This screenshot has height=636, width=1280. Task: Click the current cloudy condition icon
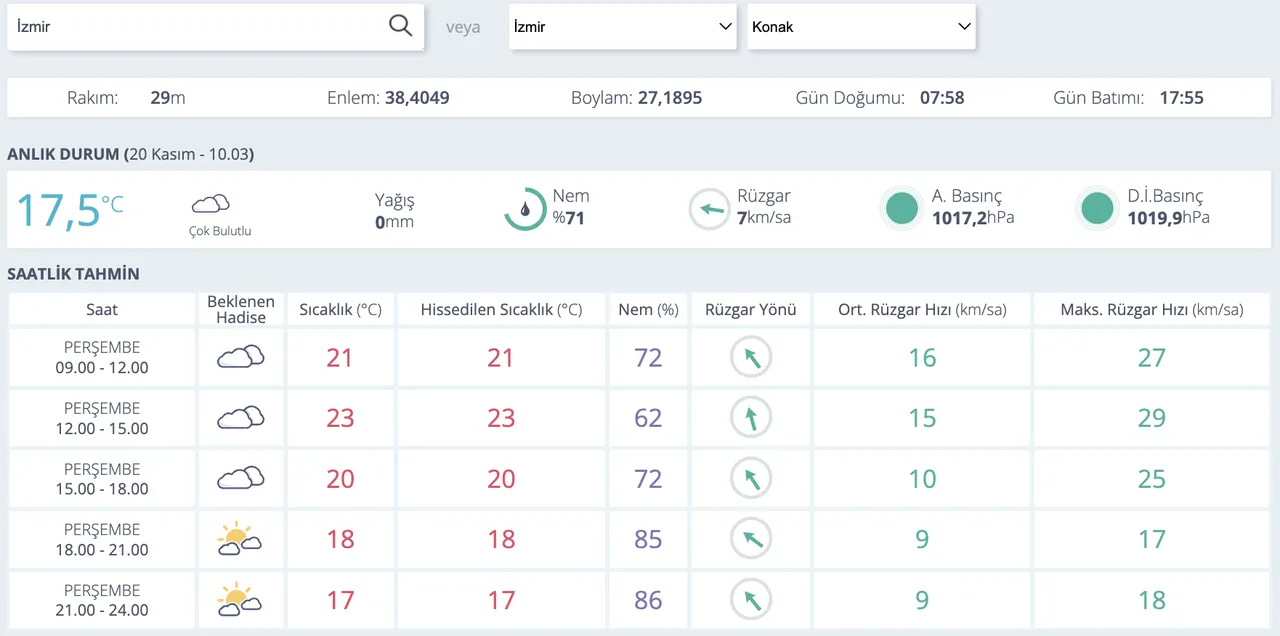tap(211, 205)
